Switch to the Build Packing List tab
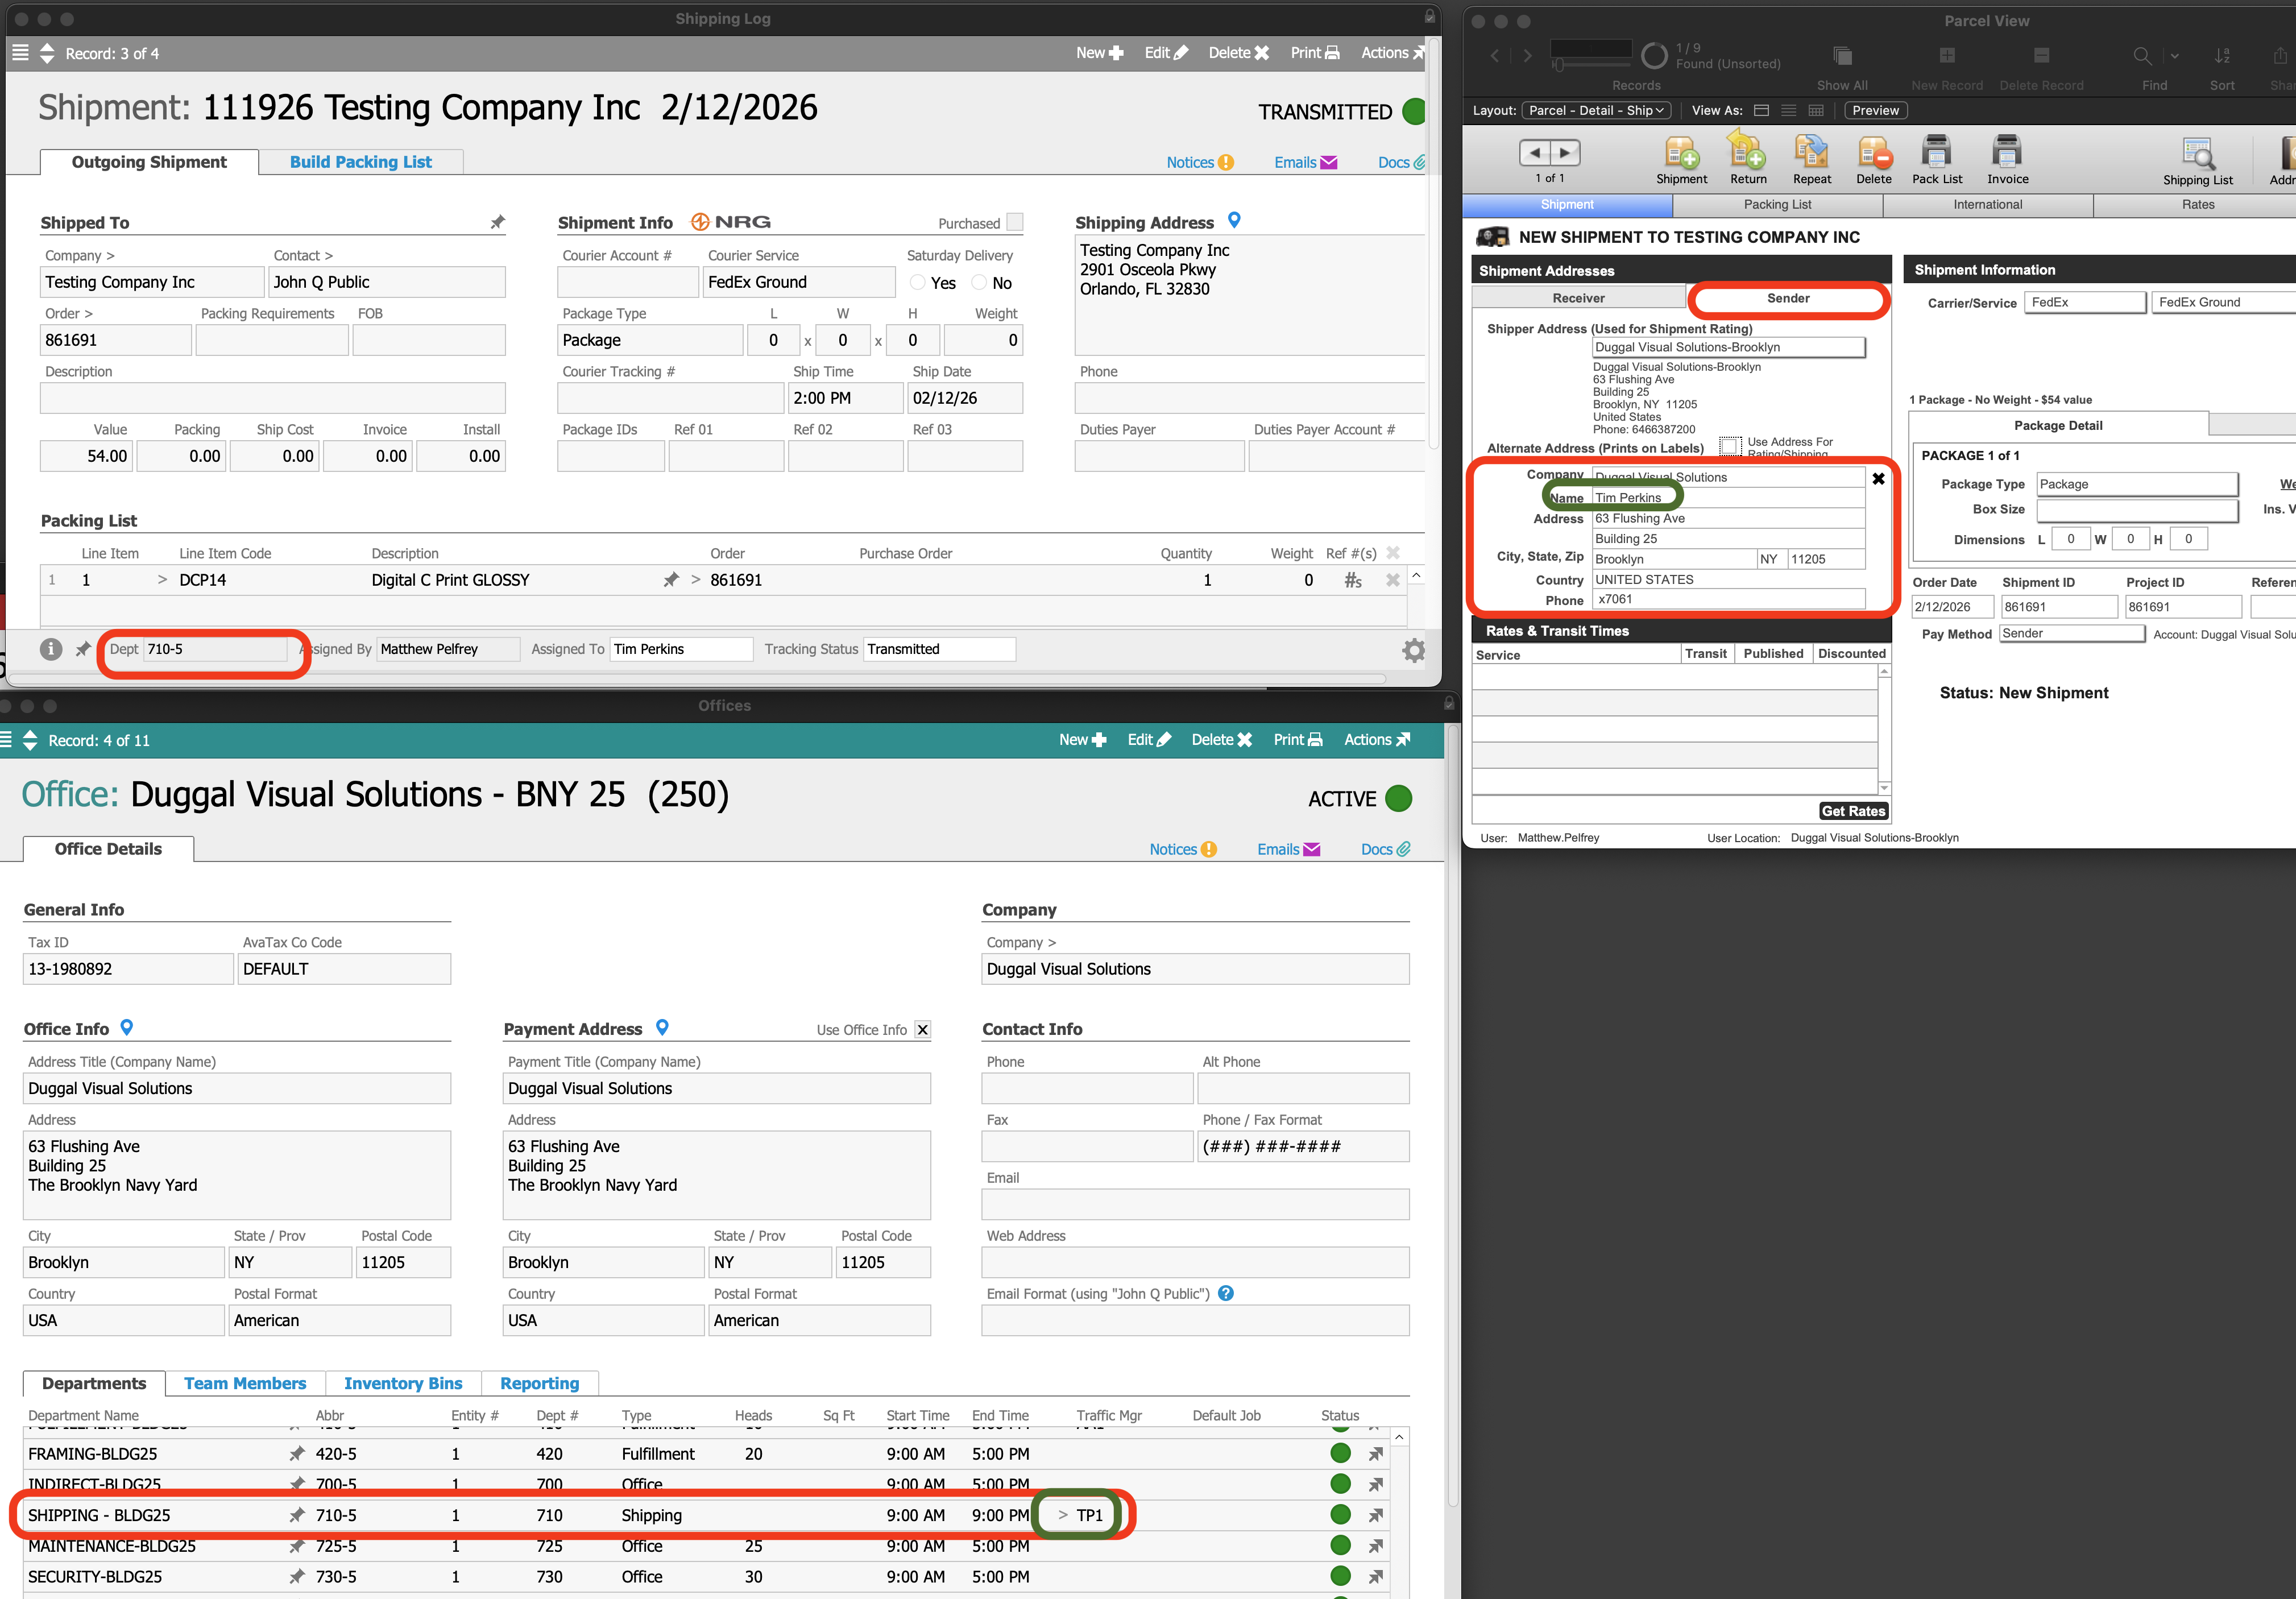This screenshot has height=1599, width=2296. coord(360,162)
